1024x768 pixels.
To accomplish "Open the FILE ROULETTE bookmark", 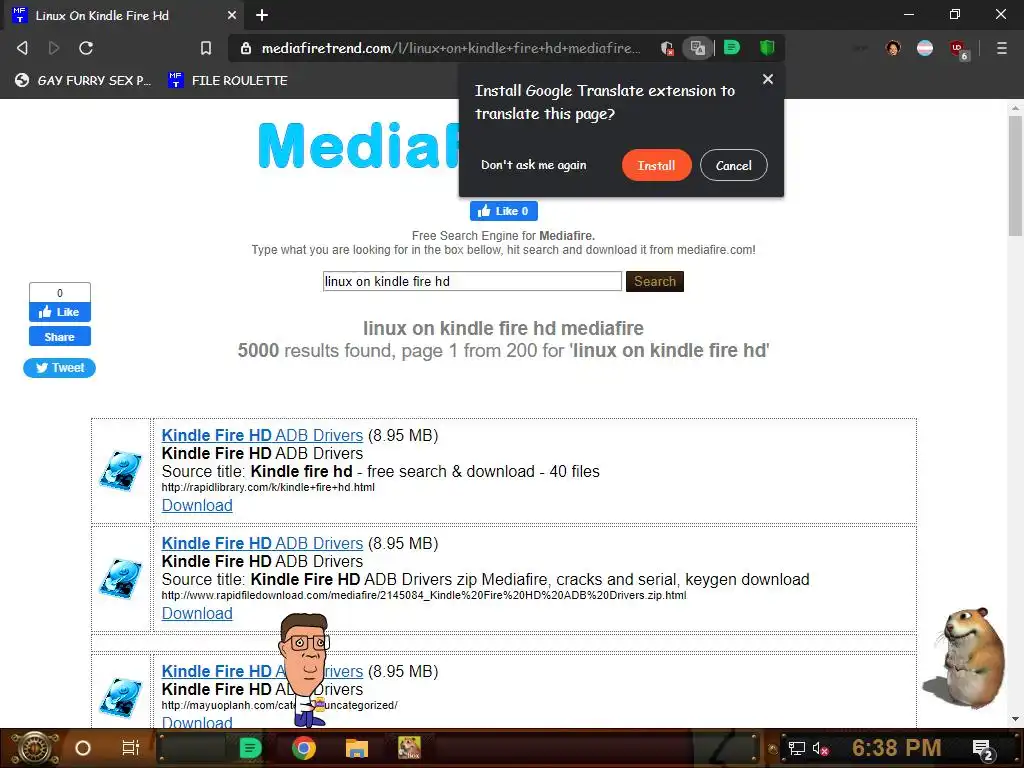I will pos(228,80).
